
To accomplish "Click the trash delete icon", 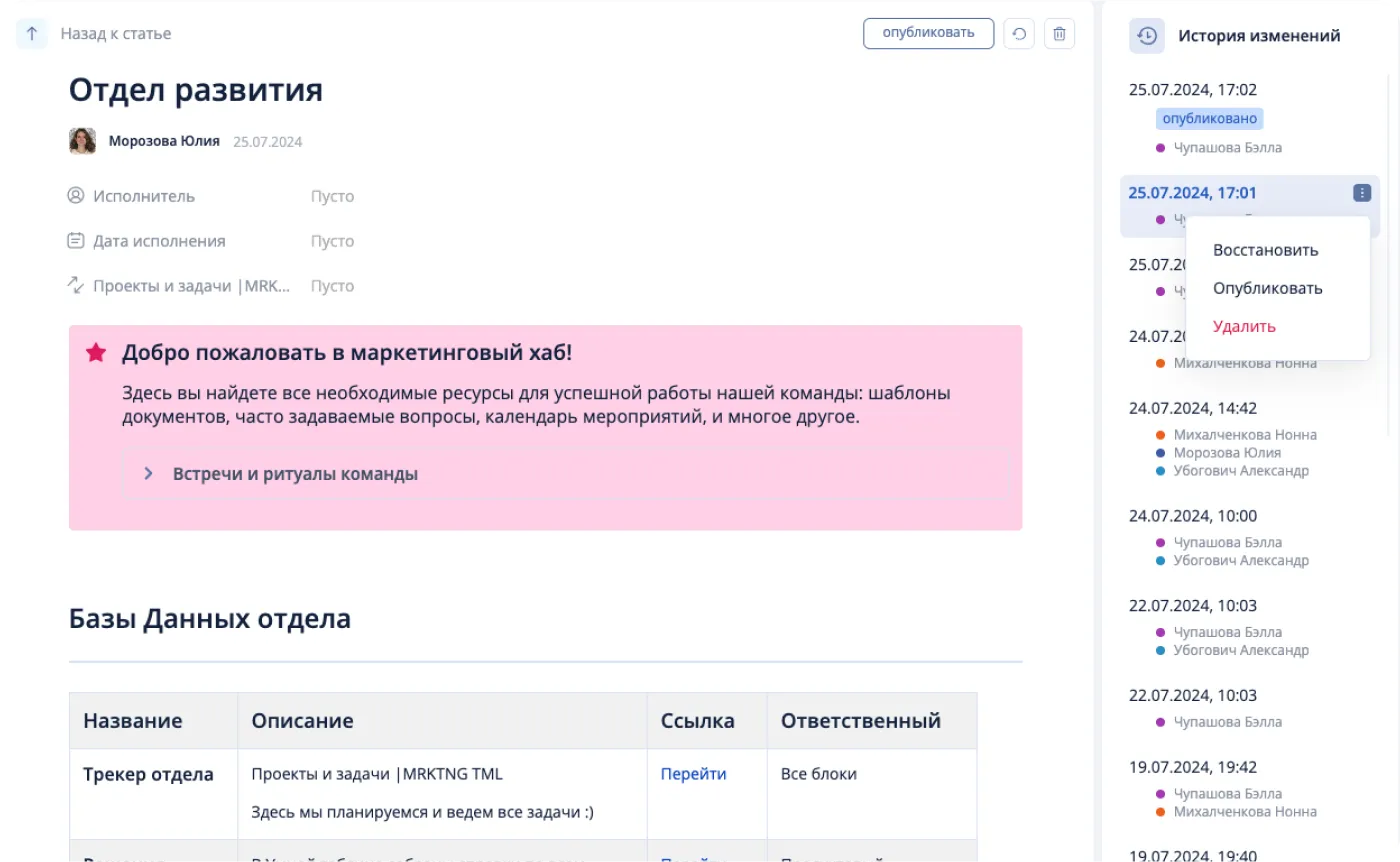I will pyautogui.click(x=1060, y=33).
